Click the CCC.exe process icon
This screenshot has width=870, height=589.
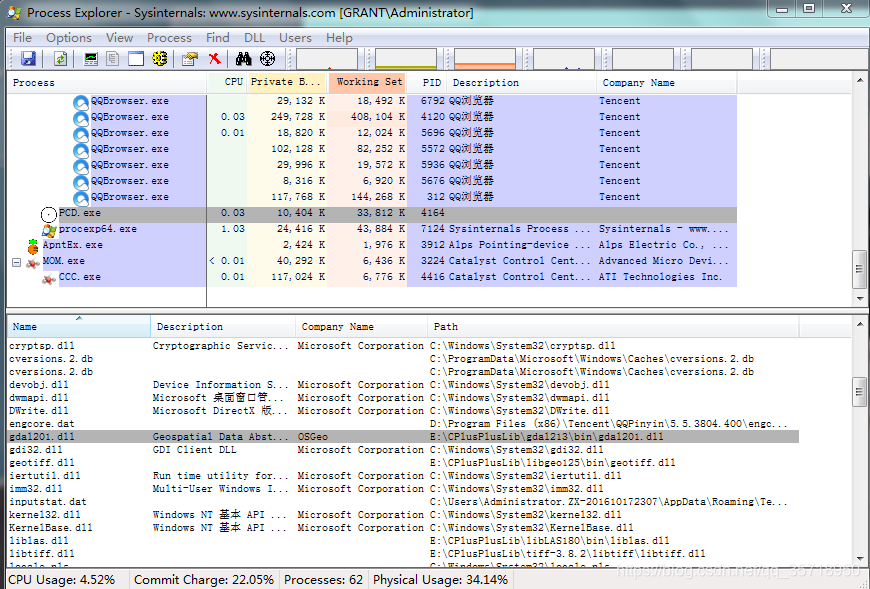[x=49, y=278]
